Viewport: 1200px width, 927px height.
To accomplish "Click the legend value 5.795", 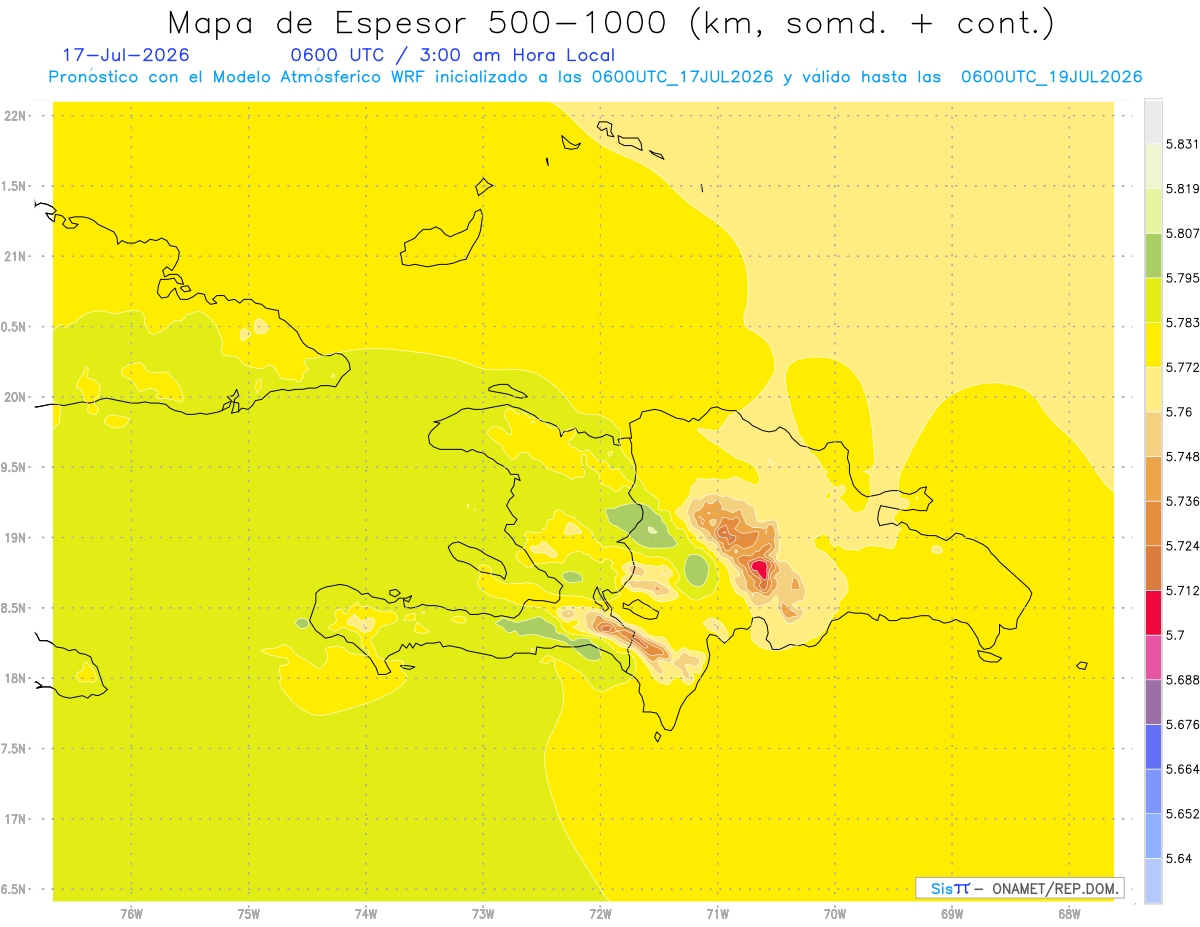I will (1184, 277).
